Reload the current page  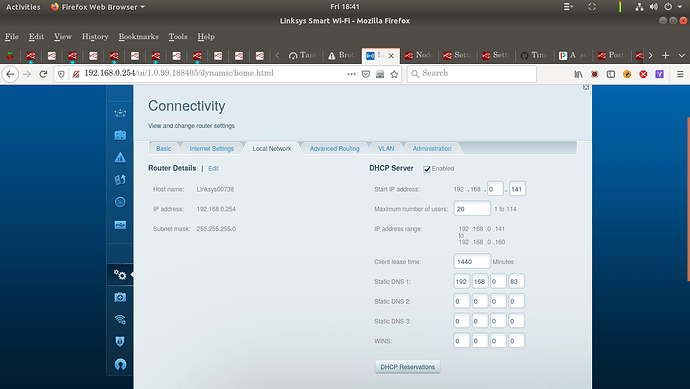coord(43,74)
